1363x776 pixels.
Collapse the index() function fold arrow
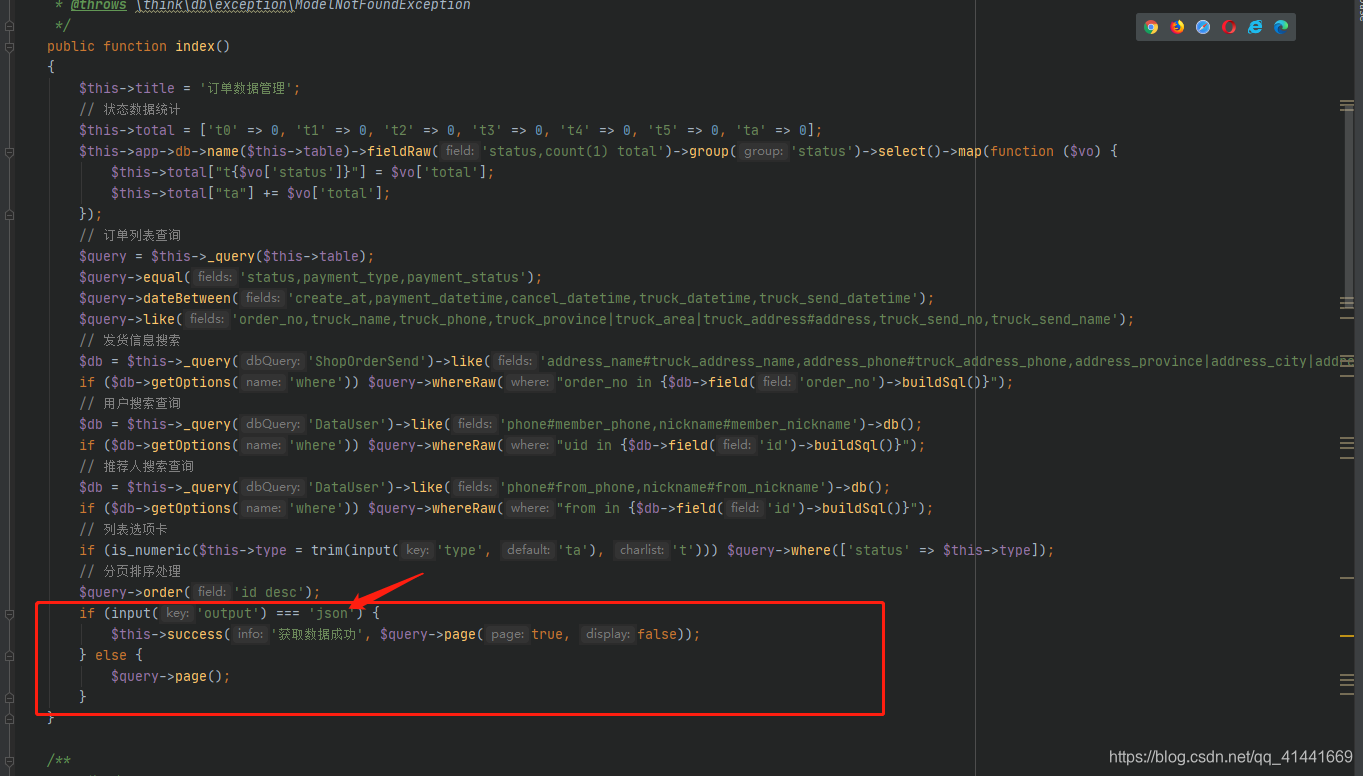(x=10, y=46)
